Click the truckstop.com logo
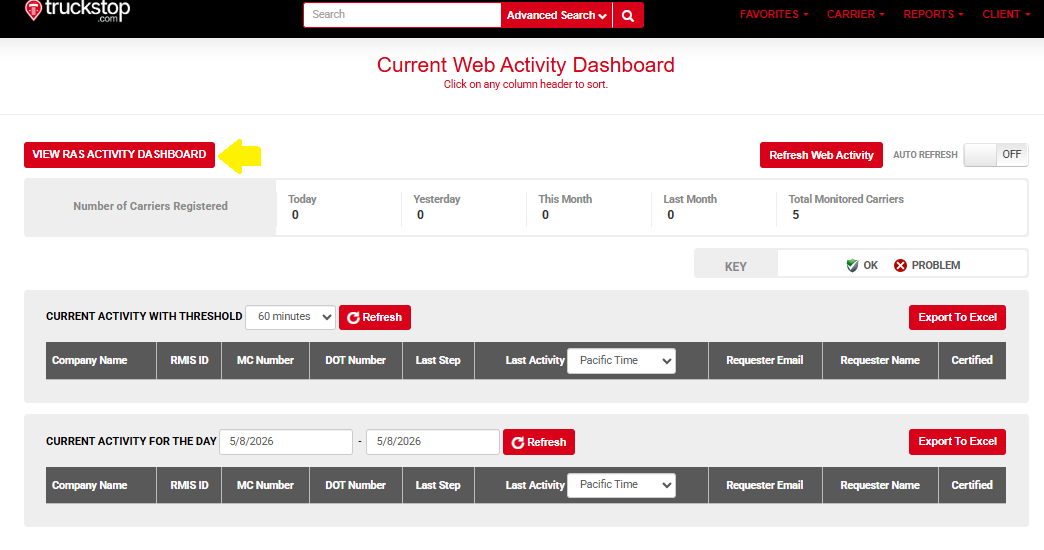The width and height of the screenshot is (1044, 550). click(x=77, y=11)
